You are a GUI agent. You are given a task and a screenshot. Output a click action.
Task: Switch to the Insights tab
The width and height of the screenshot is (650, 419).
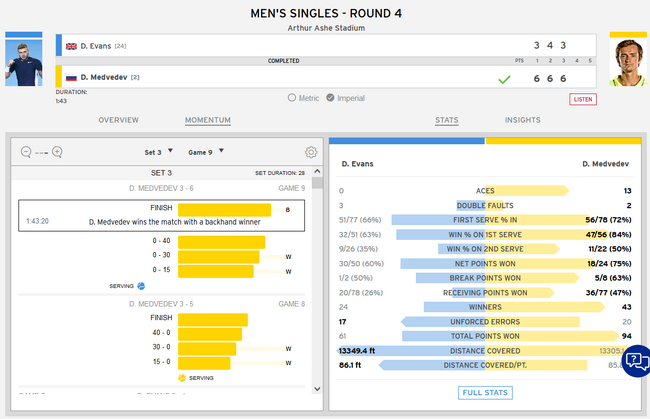(522, 120)
